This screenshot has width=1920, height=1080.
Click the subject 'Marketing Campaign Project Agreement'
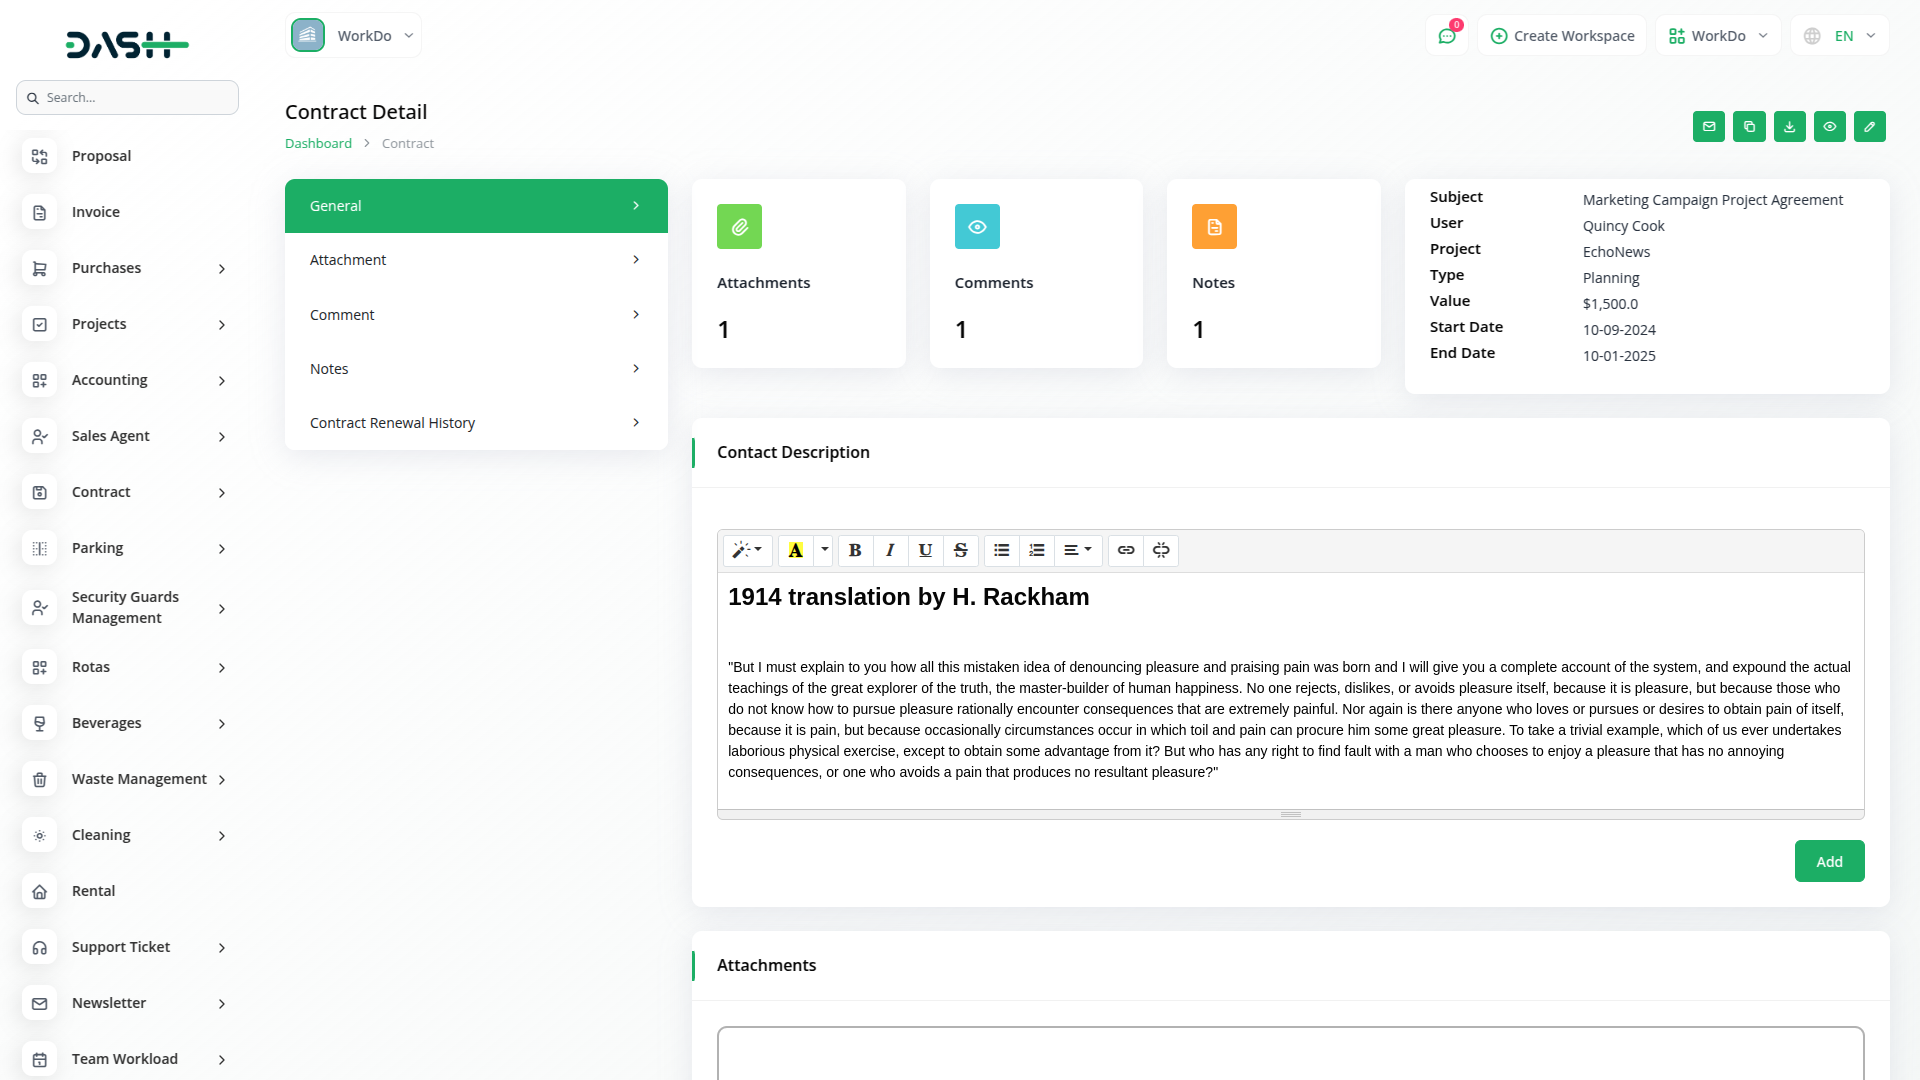[1712, 200]
